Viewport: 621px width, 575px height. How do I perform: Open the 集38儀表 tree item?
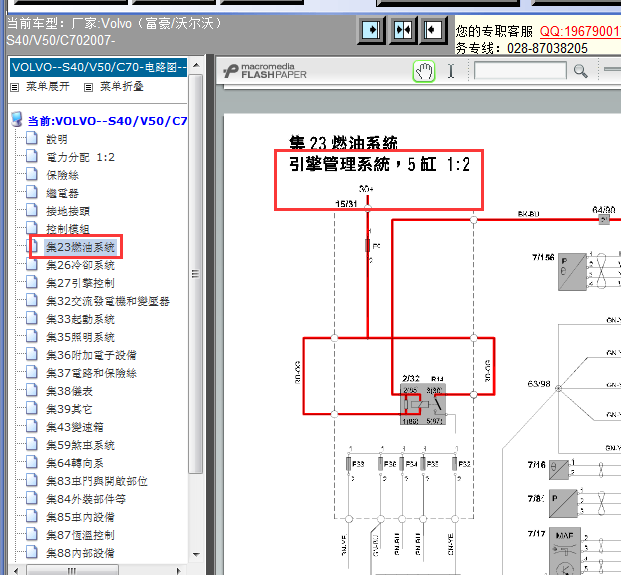[69, 391]
